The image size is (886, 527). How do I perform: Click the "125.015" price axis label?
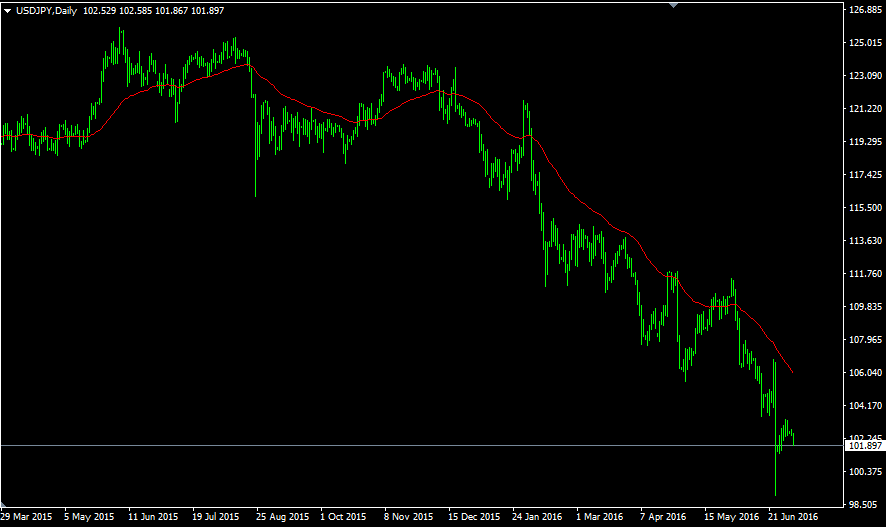[x=865, y=42]
